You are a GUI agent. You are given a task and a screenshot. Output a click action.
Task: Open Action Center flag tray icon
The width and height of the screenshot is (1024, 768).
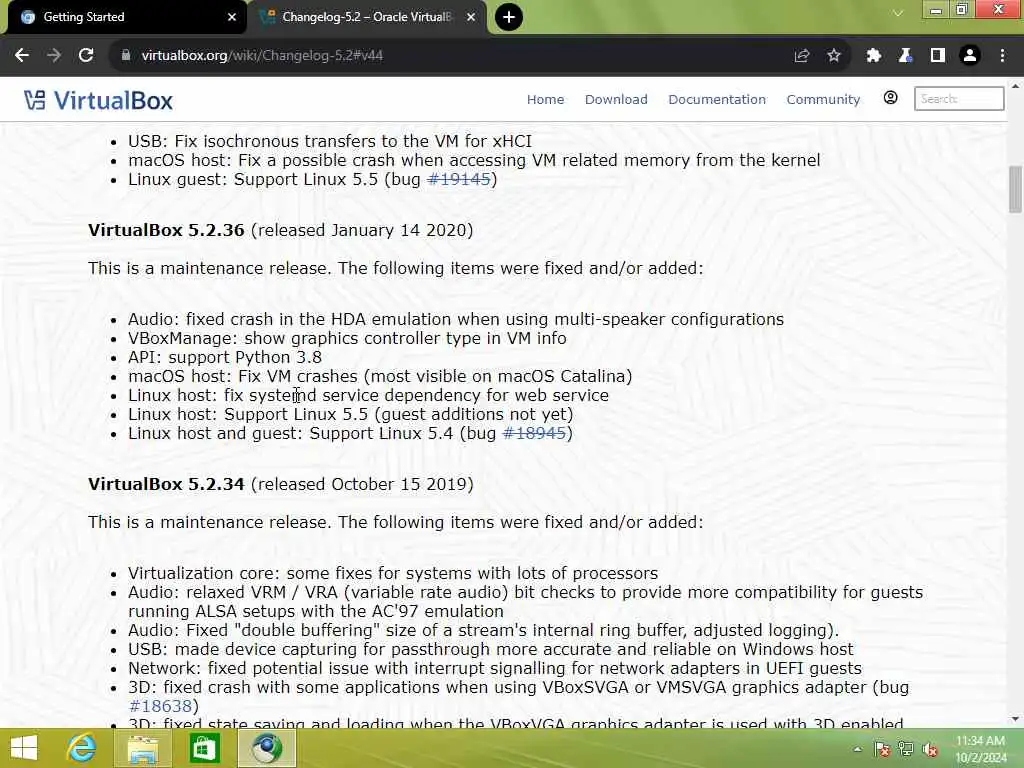click(882, 750)
